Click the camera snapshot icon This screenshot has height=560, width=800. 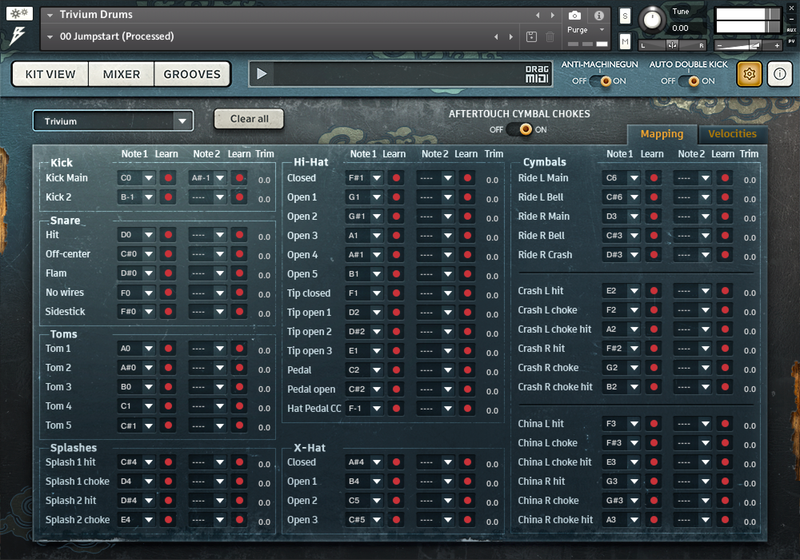point(574,15)
